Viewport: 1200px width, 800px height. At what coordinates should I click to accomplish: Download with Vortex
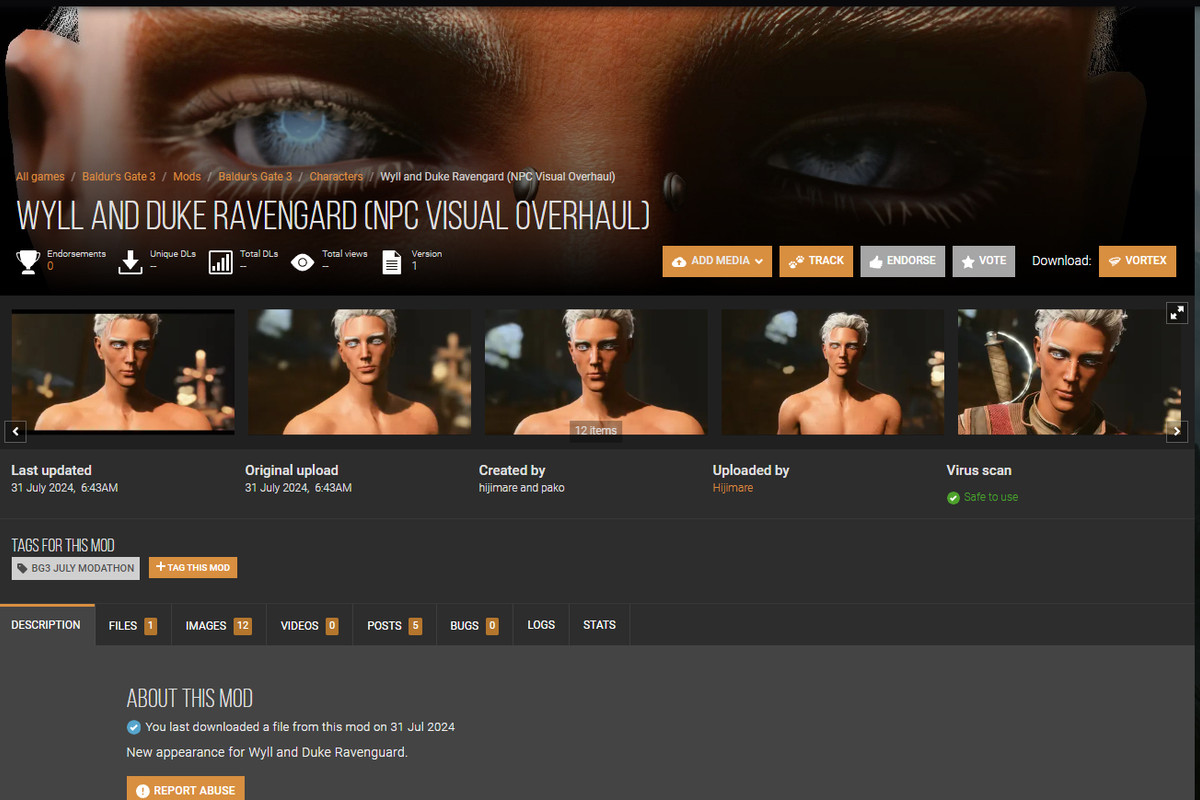[1137, 261]
